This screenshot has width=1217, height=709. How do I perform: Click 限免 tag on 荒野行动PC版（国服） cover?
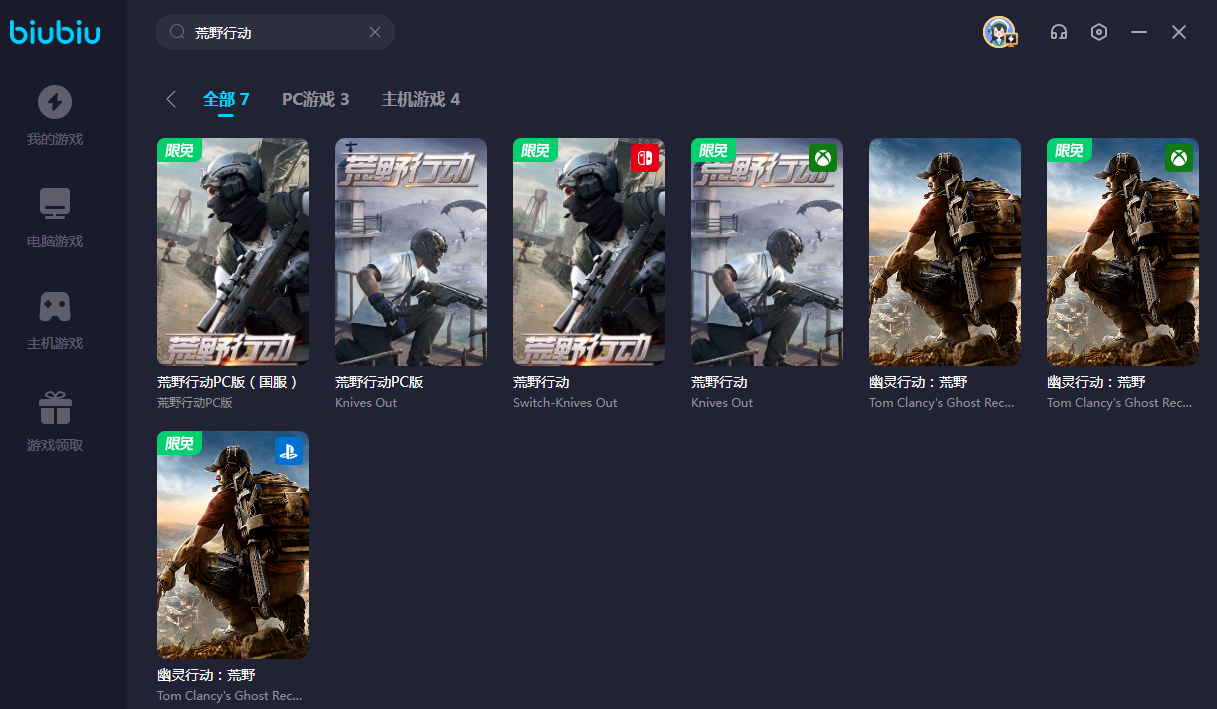(180, 150)
